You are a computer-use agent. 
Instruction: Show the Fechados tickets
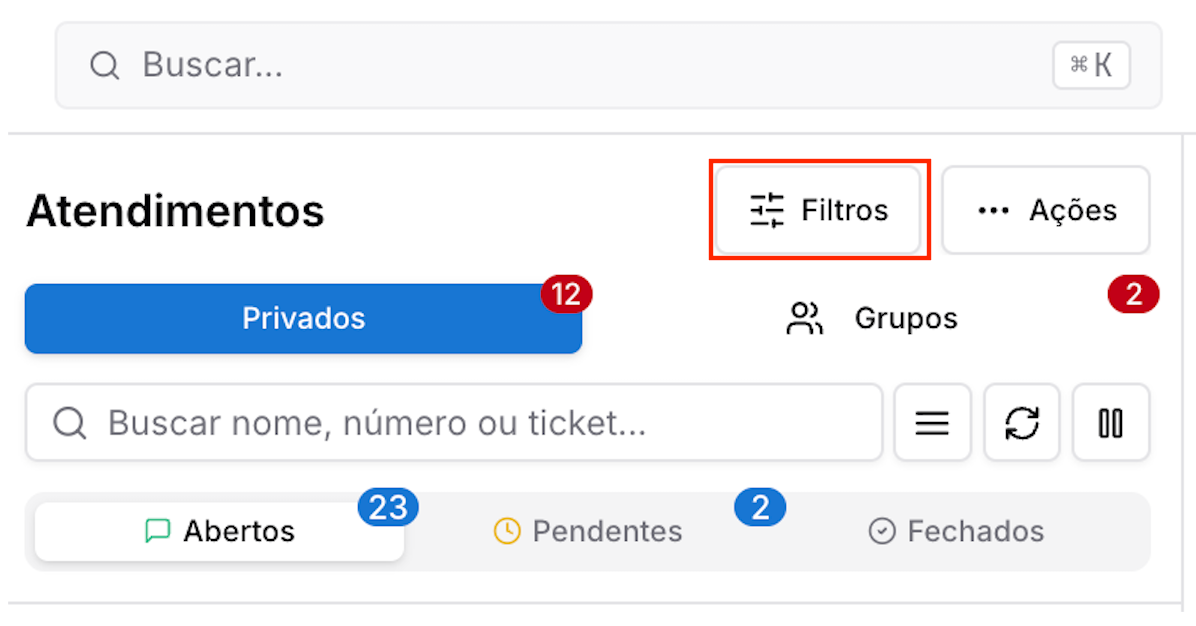[956, 531]
